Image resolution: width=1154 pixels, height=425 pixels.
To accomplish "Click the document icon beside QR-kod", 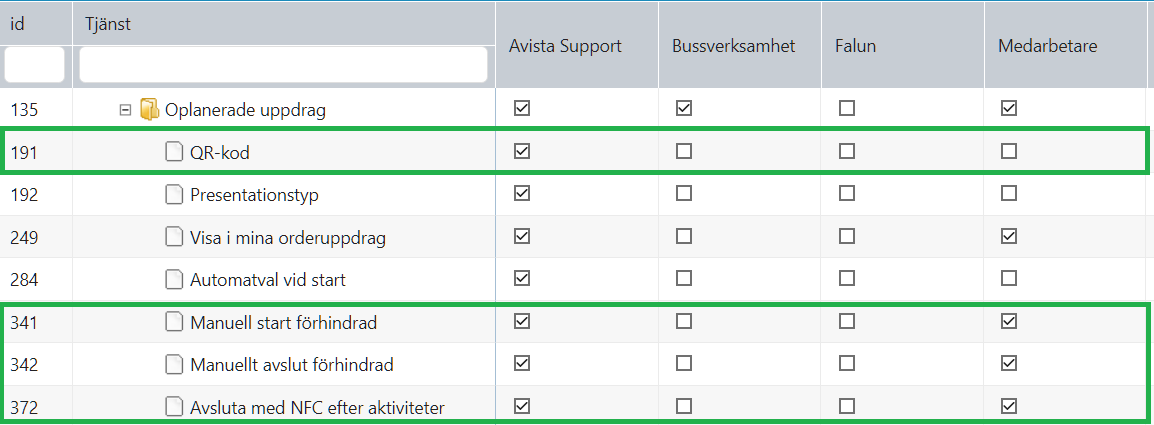I will tap(174, 152).
